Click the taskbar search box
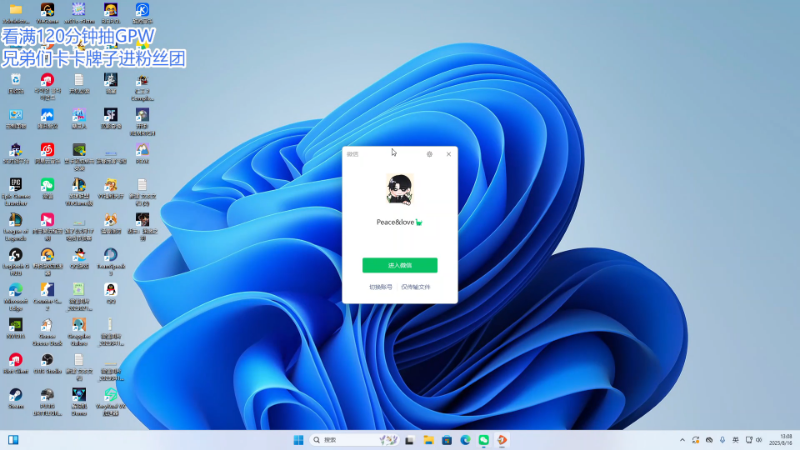This screenshot has width=800, height=450. coord(354,440)
